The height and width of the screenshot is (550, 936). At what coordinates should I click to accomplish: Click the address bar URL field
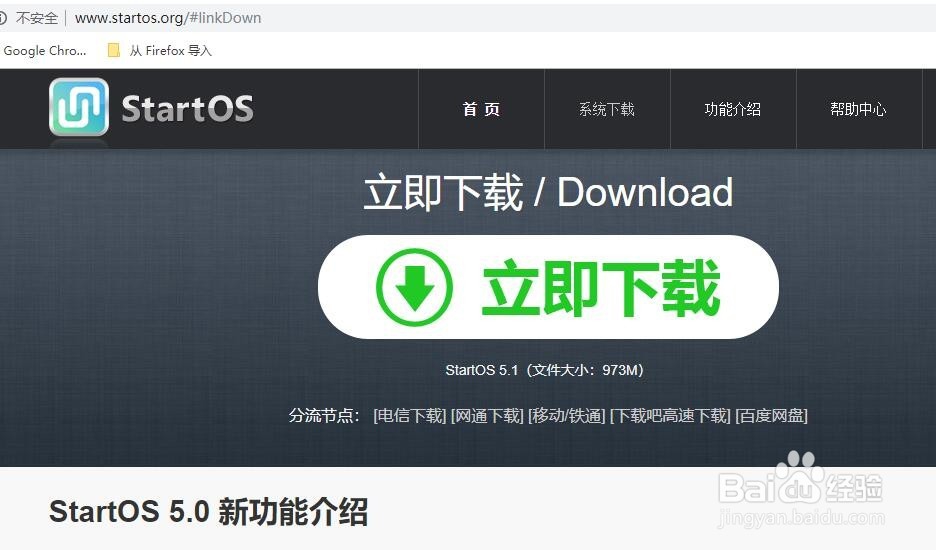coord(168,18)
